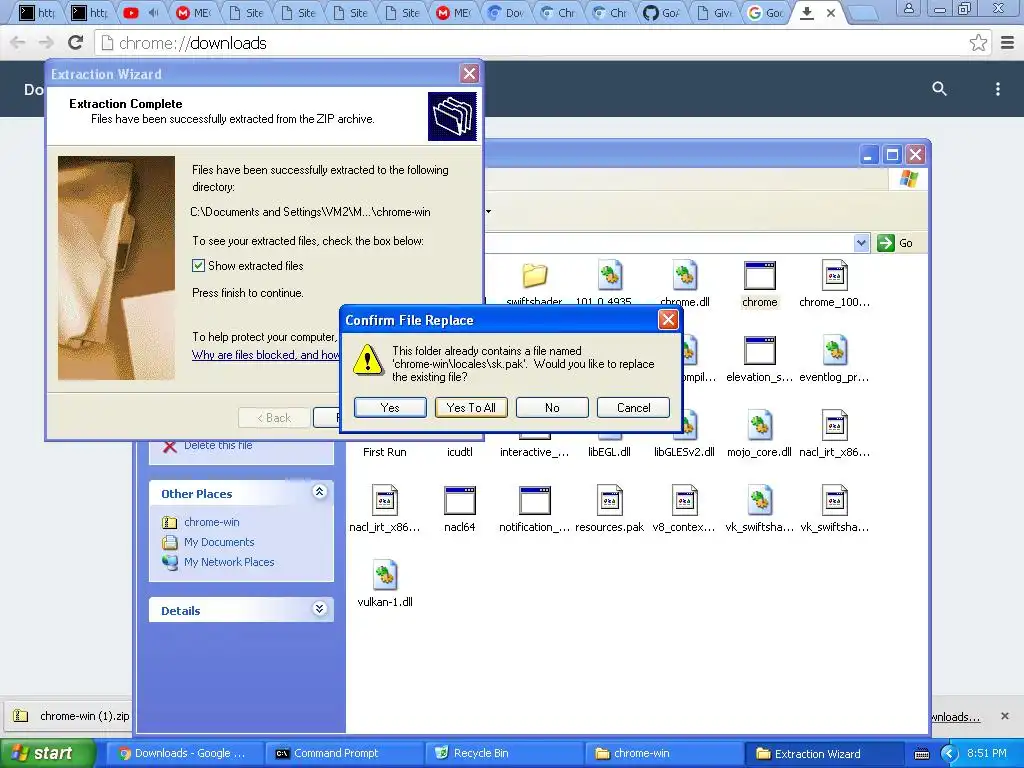
Task: Switch to Command Prompt taskbar item
Action: (344, 754)
